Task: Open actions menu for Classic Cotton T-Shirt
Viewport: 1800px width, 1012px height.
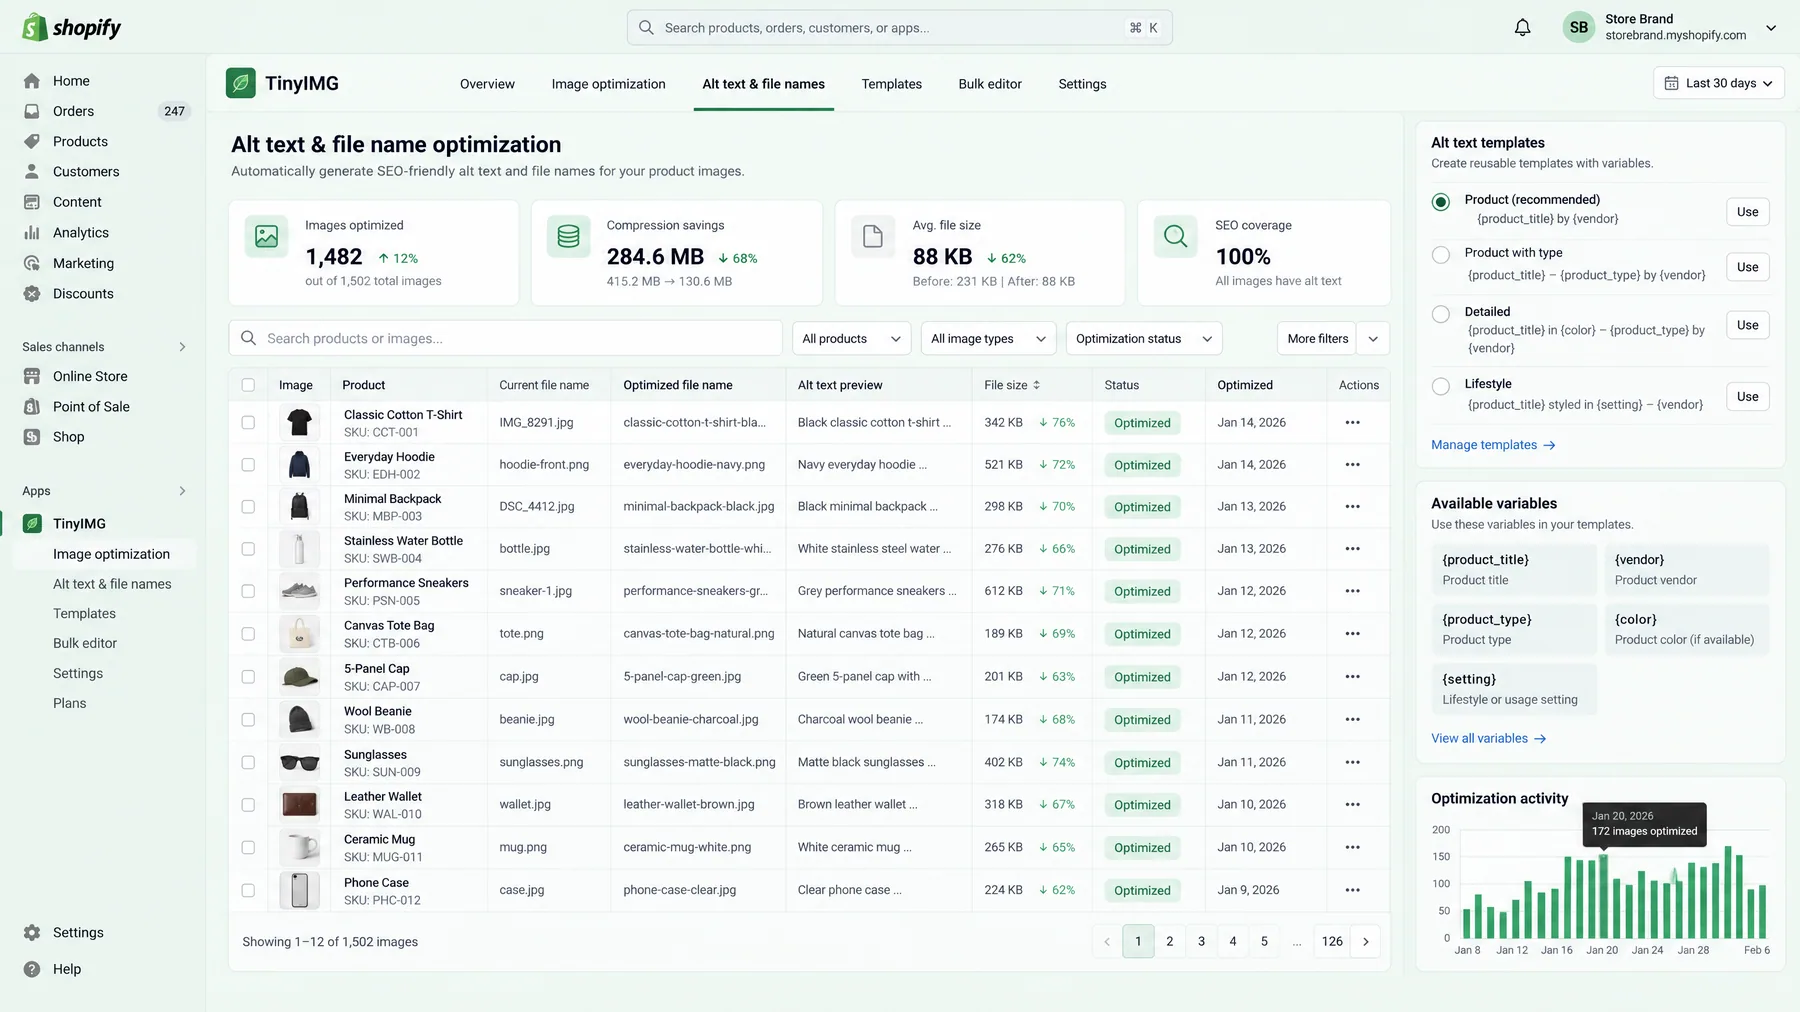Action: pyautogui.click(x=1352, y=423)
